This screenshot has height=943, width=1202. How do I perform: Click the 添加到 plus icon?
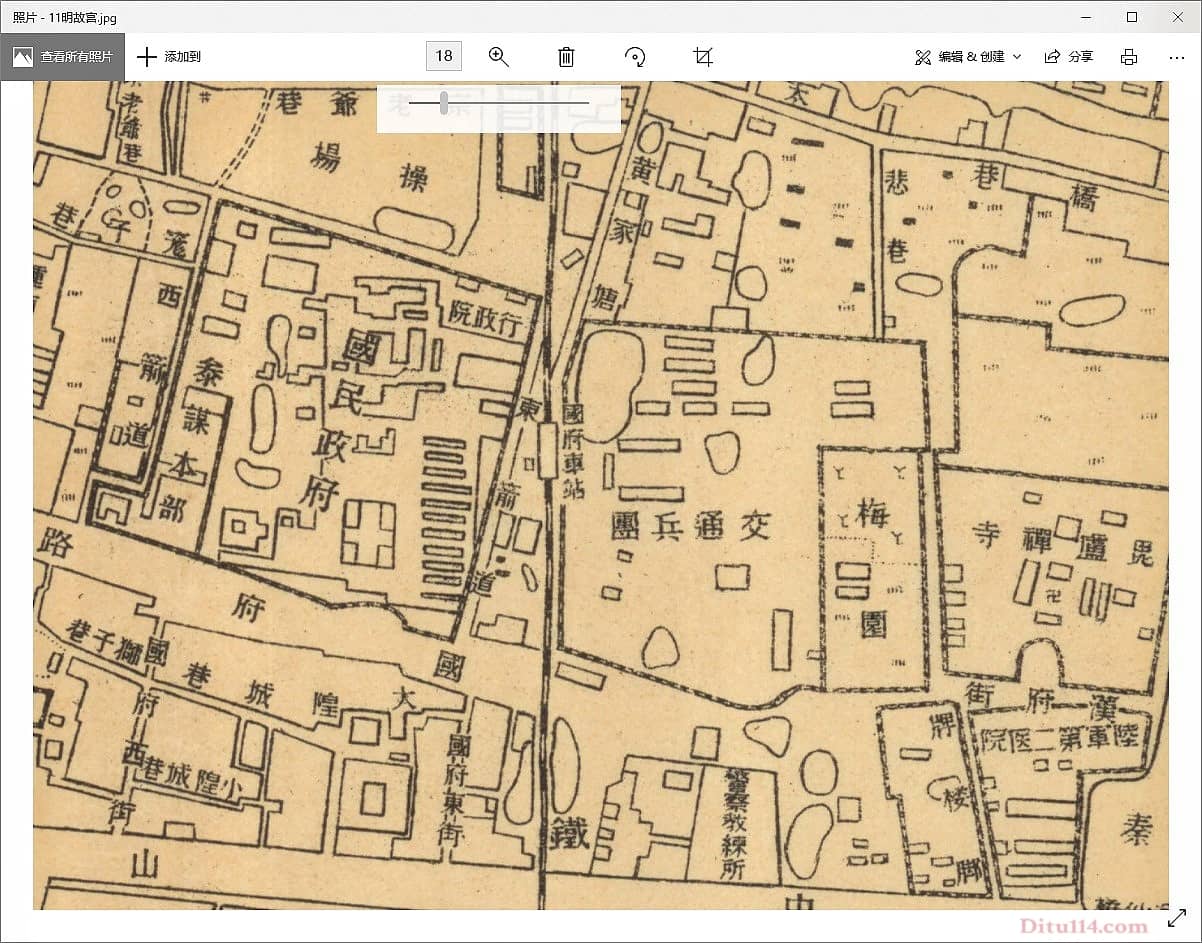point(147,57)
